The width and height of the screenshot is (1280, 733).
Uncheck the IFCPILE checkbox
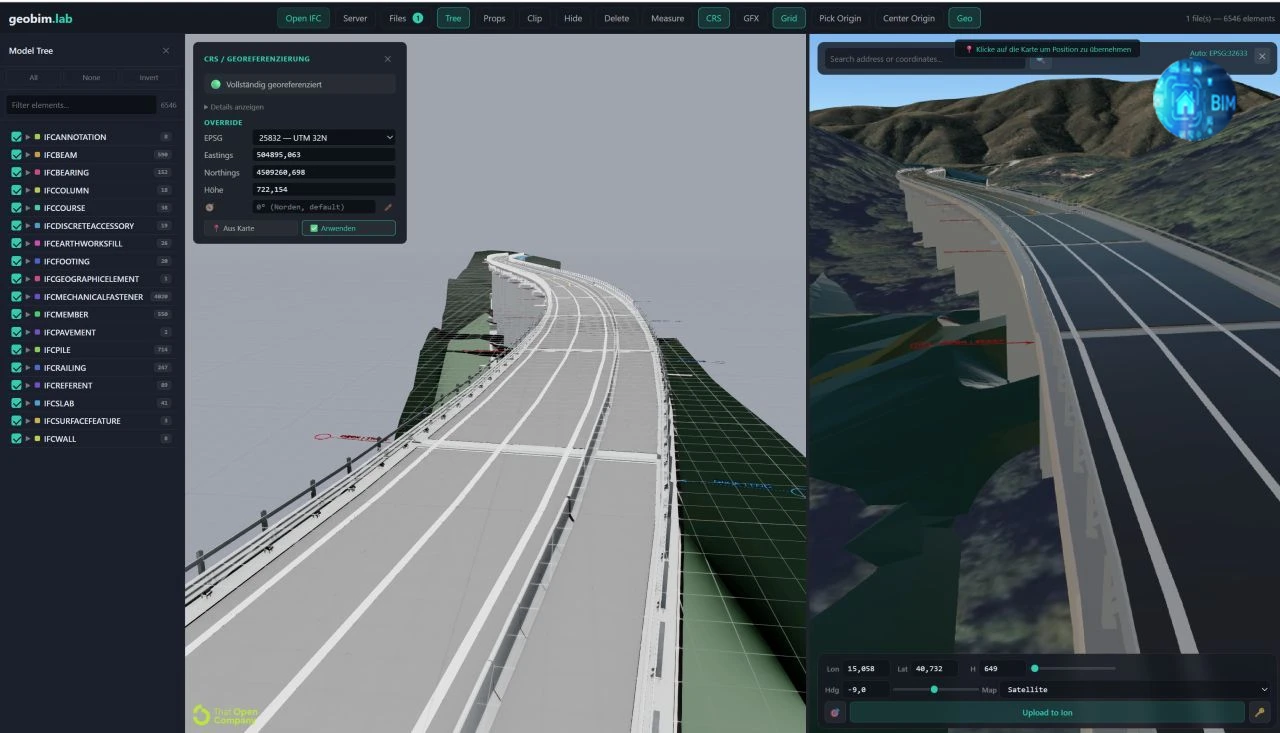click(x=16, y=350)
